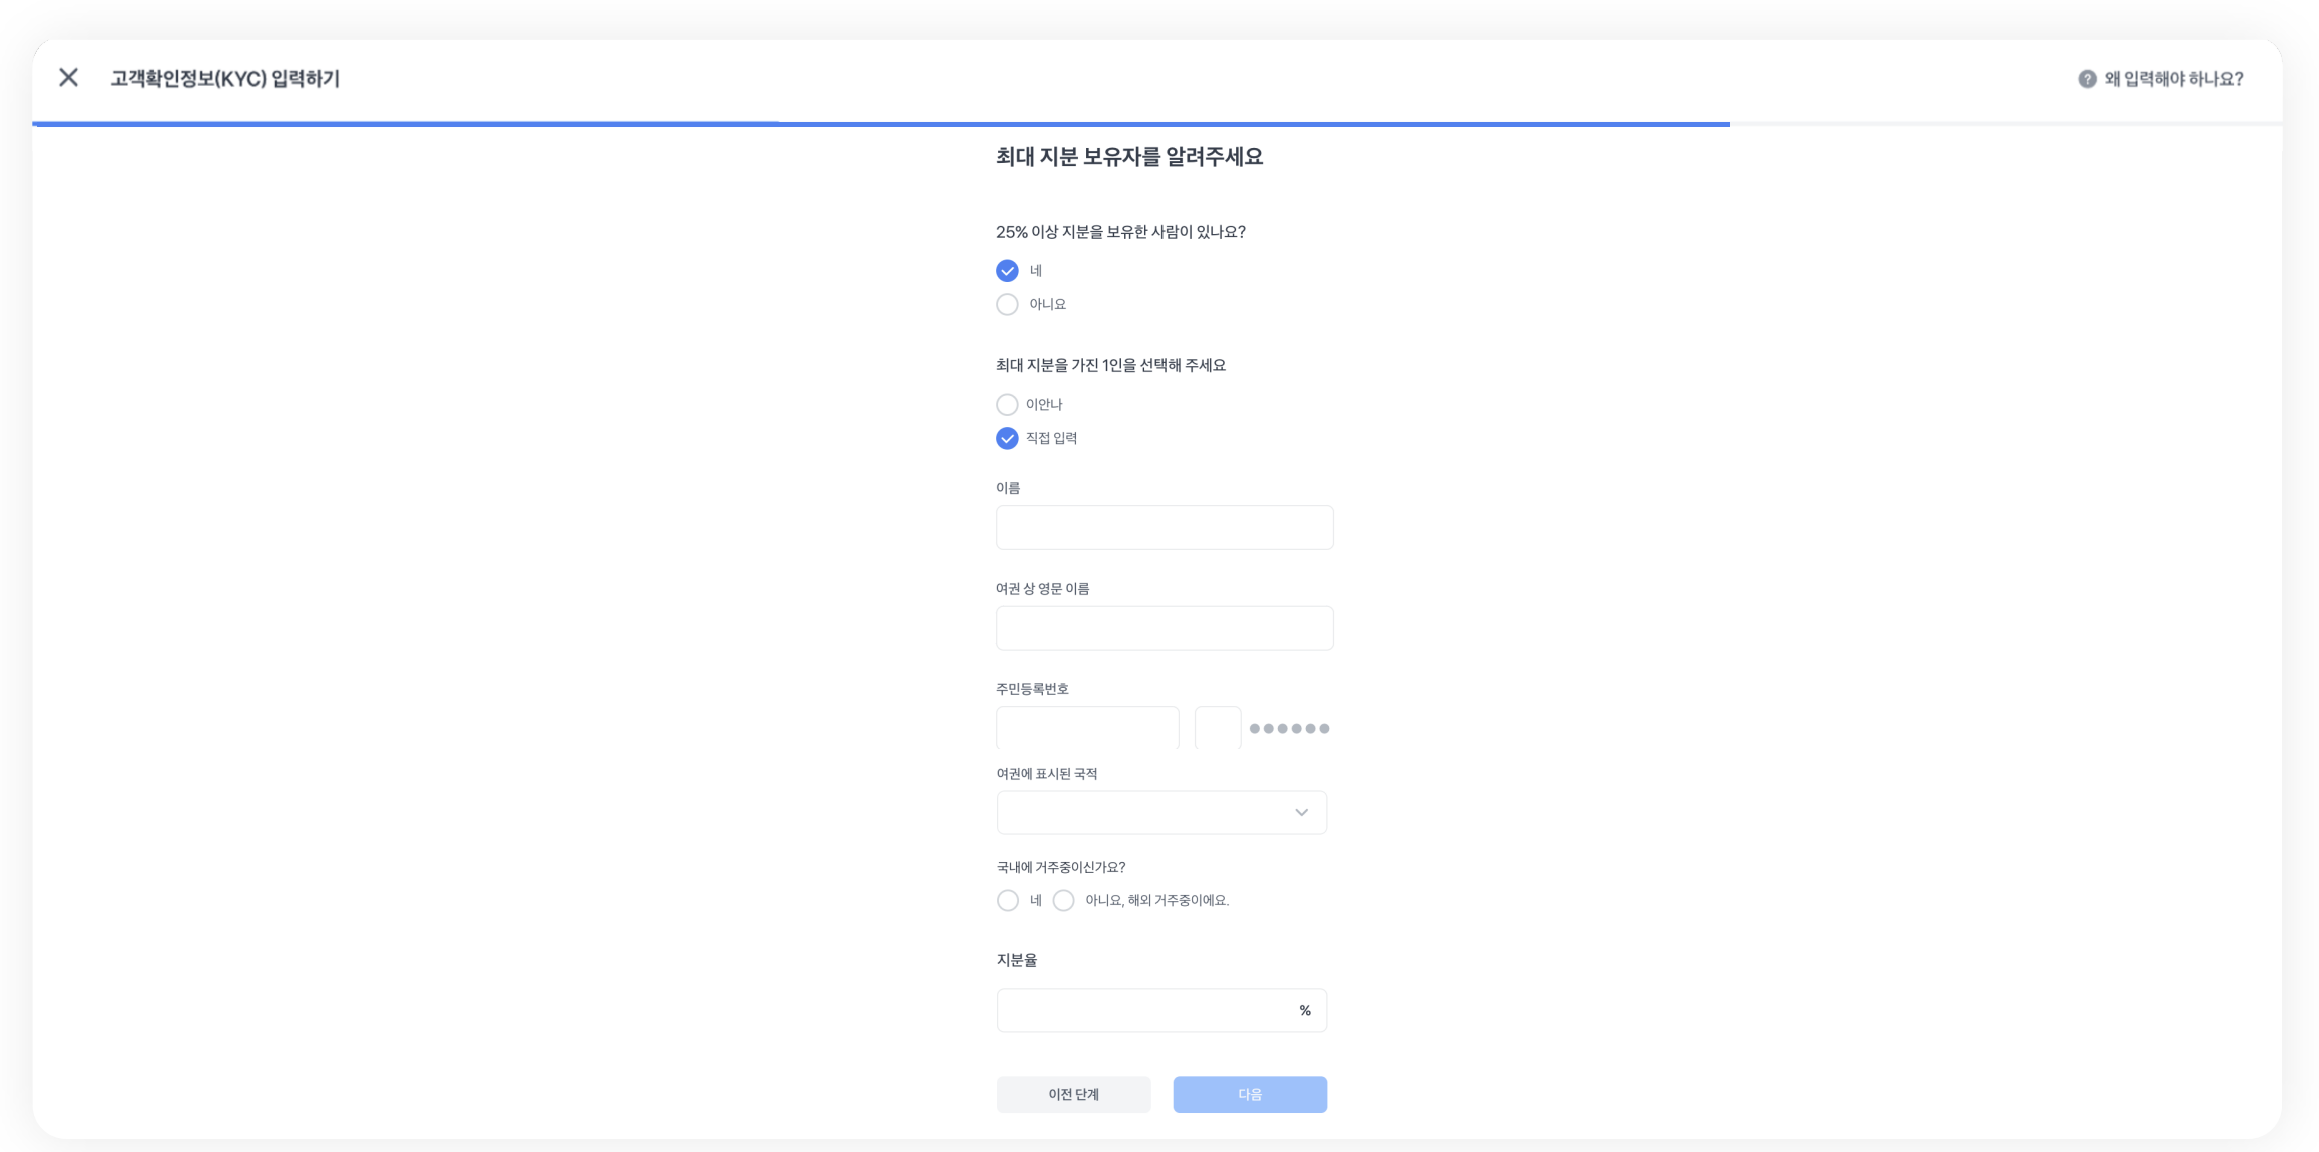Viewport: 2319px width, 1152px height.
Task: Click the '이름' name input field
Action: tap(1164, 527)
